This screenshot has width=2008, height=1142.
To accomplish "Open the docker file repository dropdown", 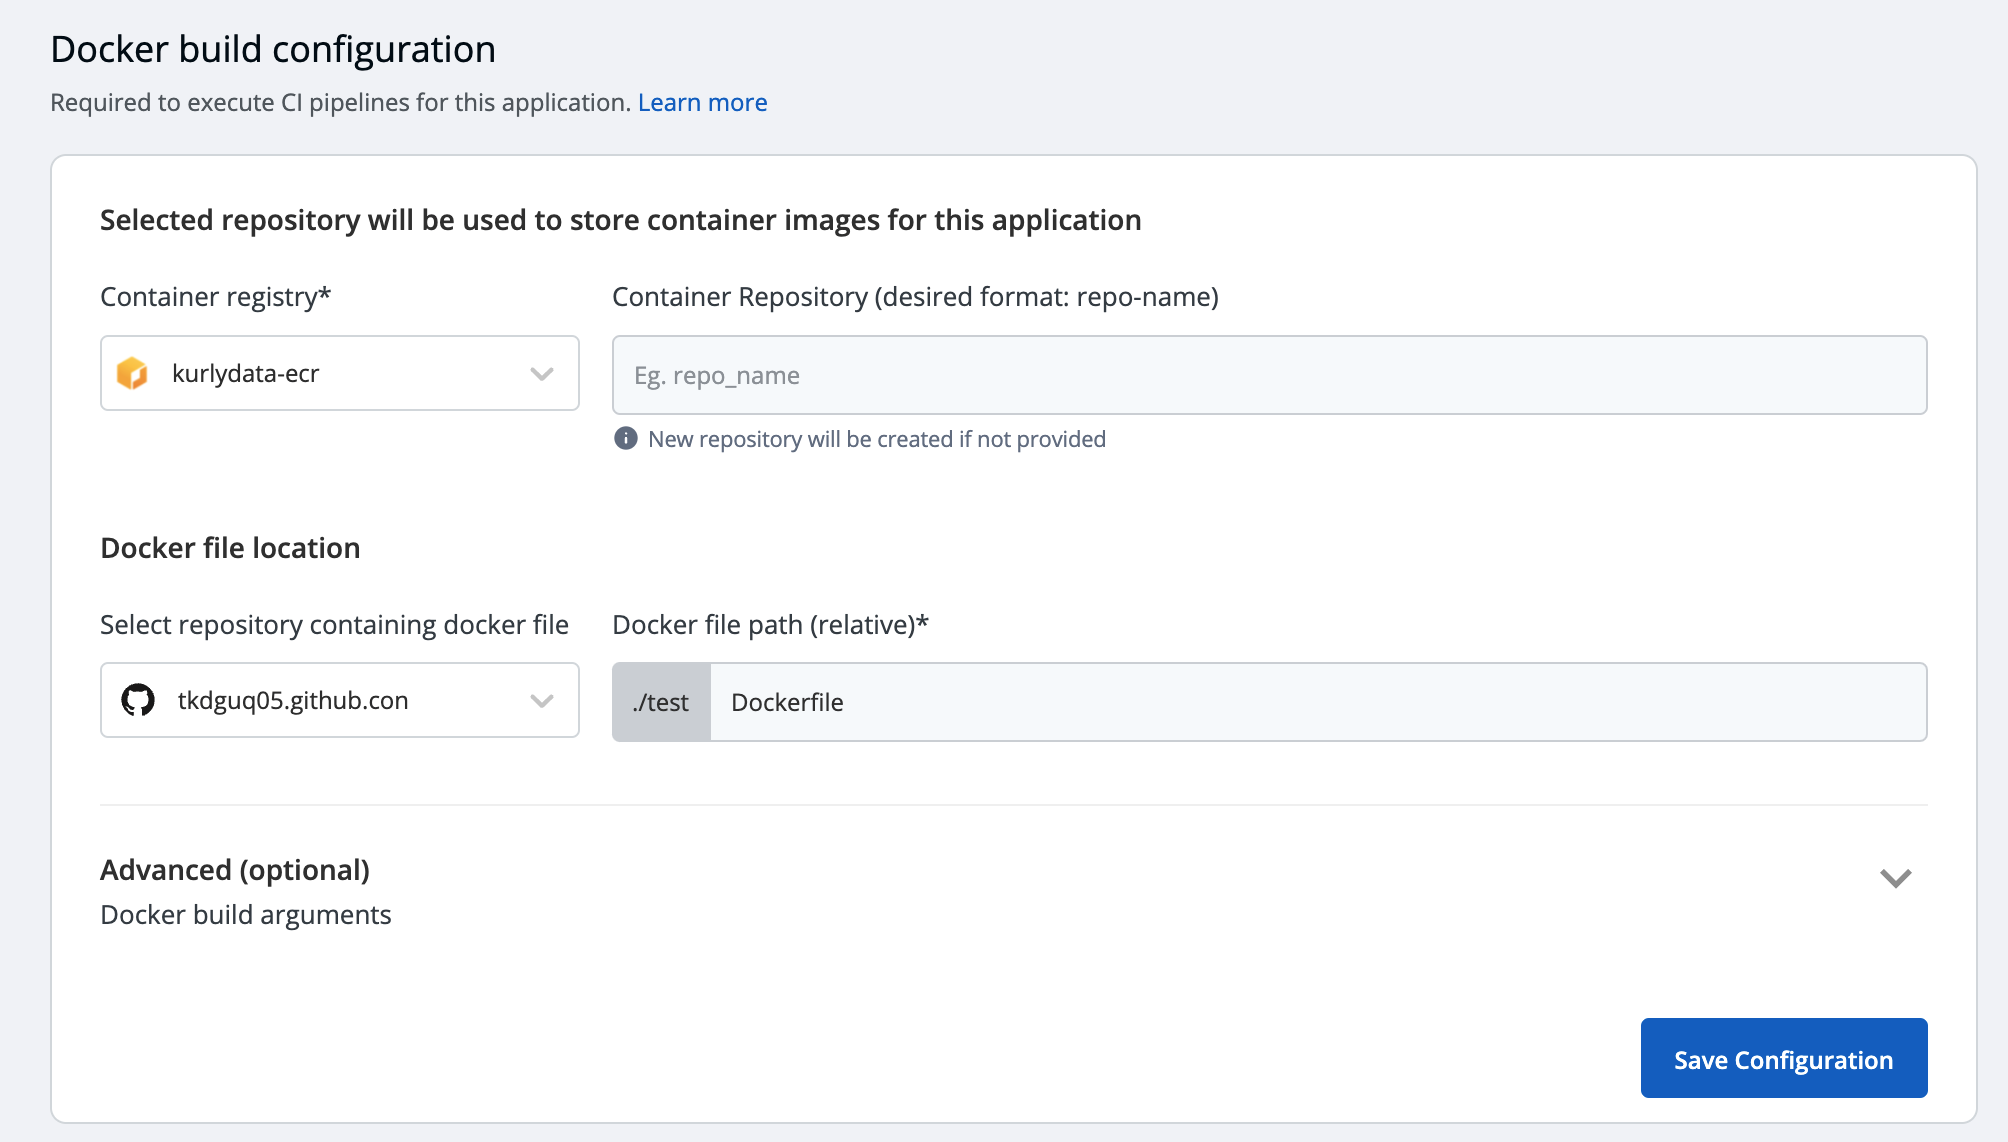I will (340, 700).
